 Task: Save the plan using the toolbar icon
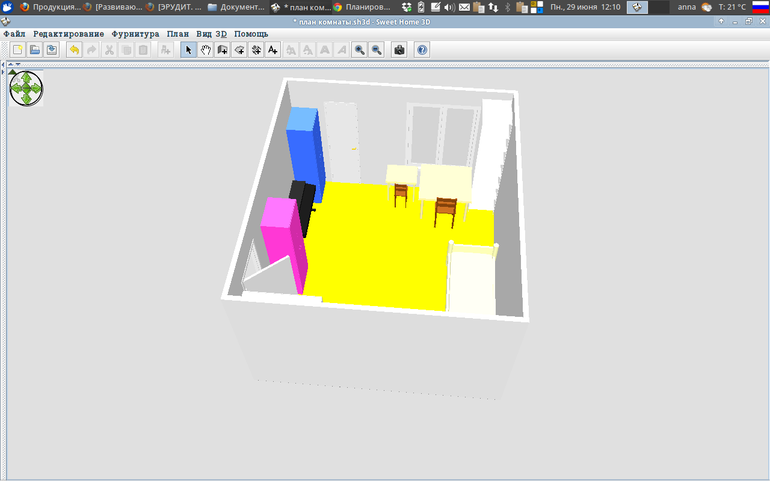tap(51, 50)
